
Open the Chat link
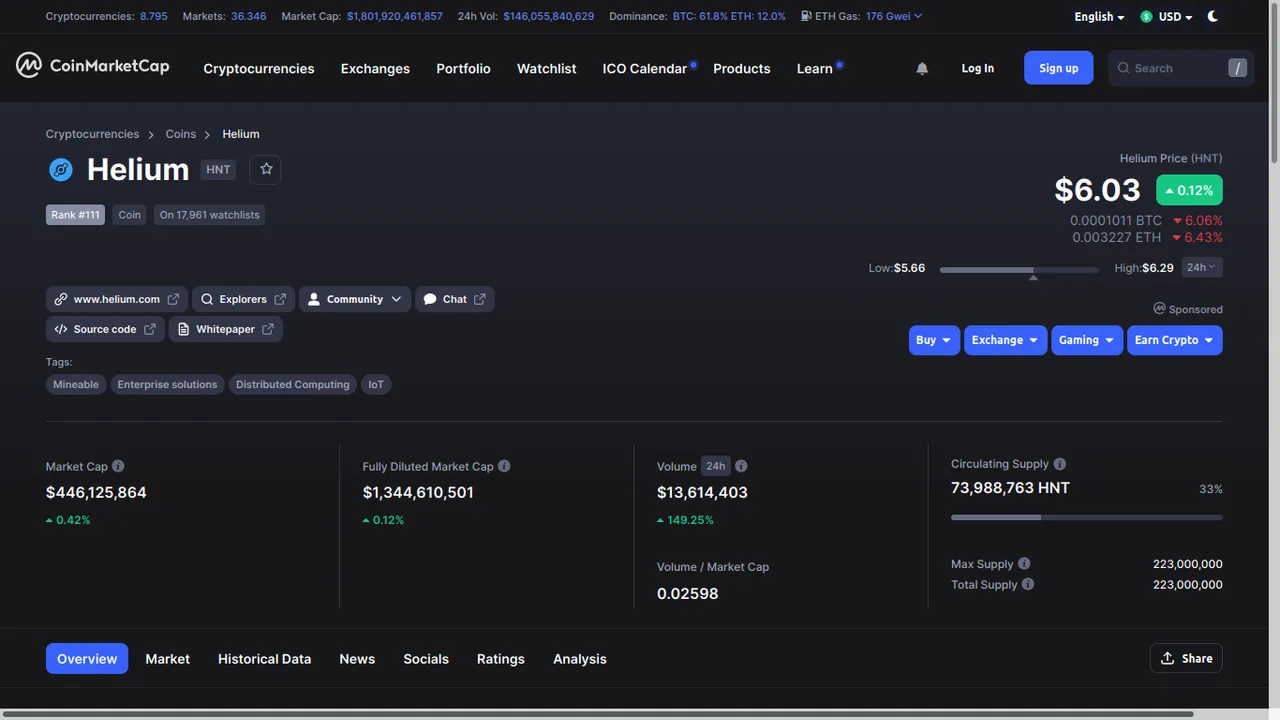454,299
